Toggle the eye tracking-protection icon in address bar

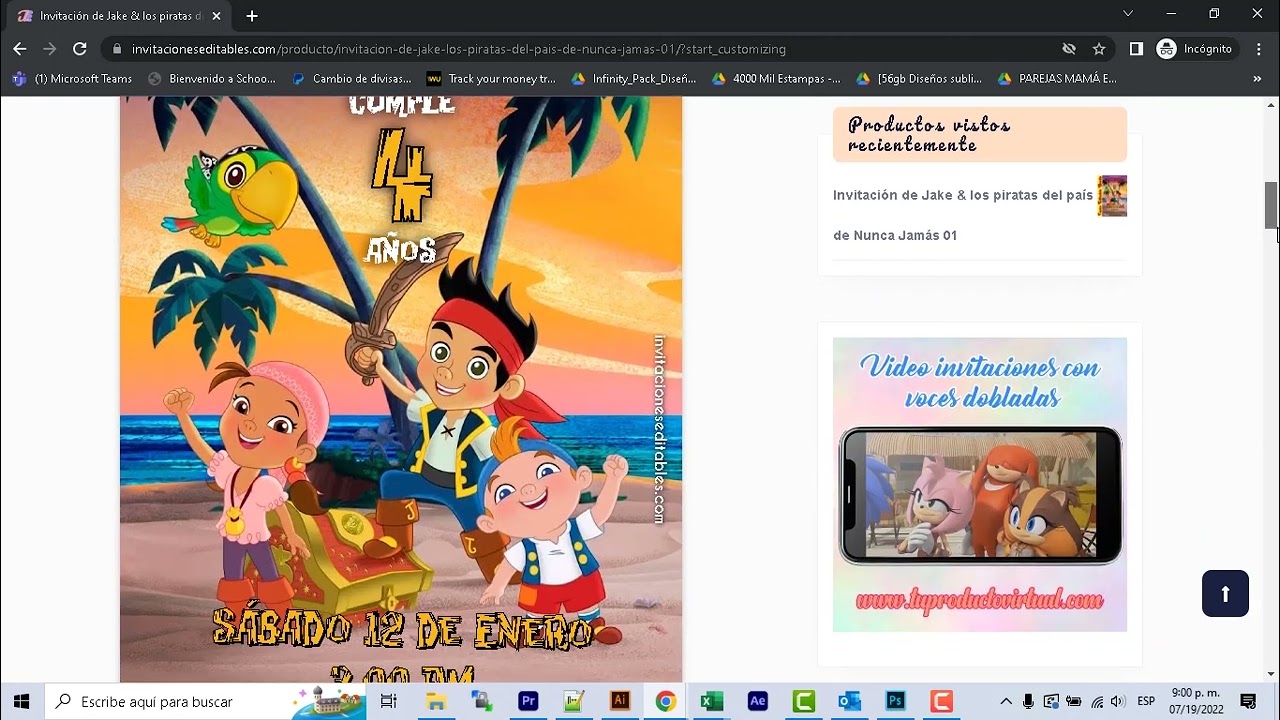point(1069,48)
